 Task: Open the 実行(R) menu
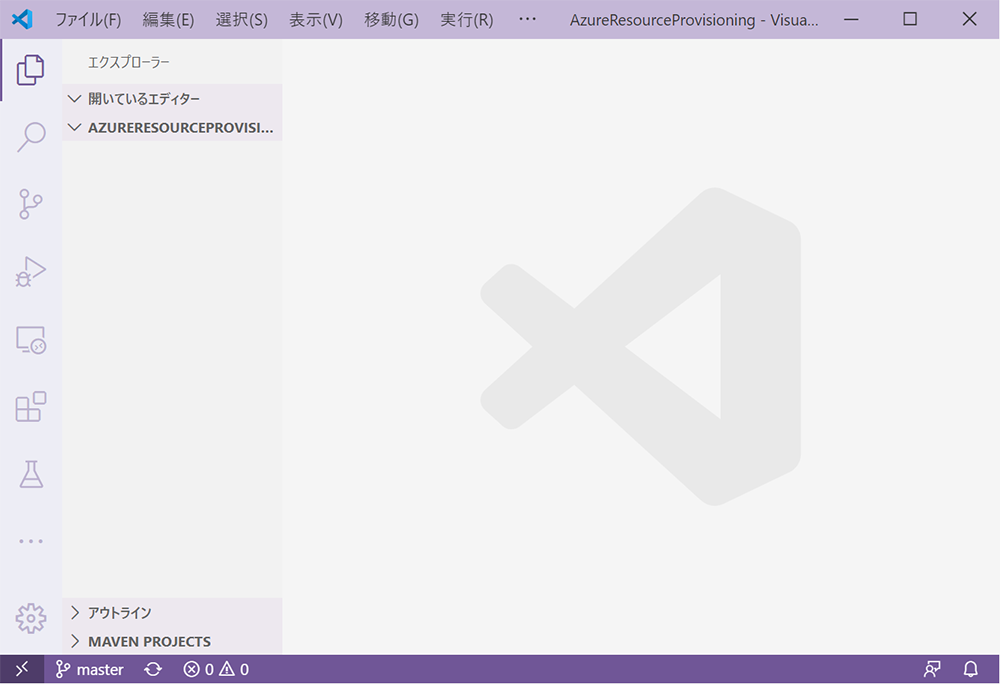[x=466, y=20]
